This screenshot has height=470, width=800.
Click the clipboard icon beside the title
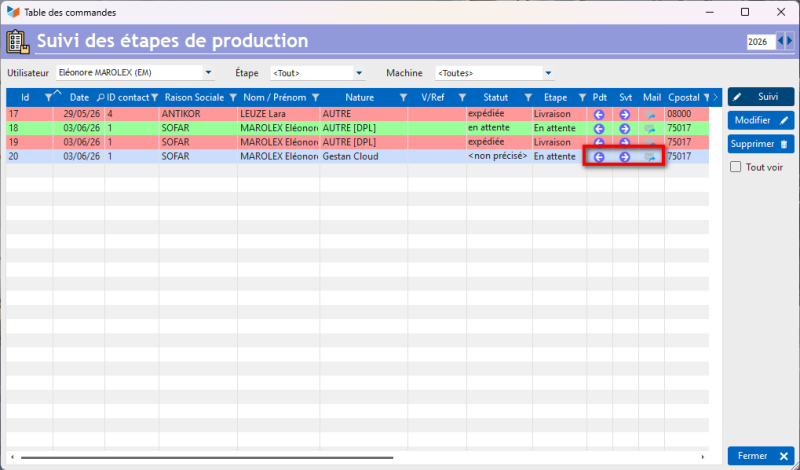[18, 42]
